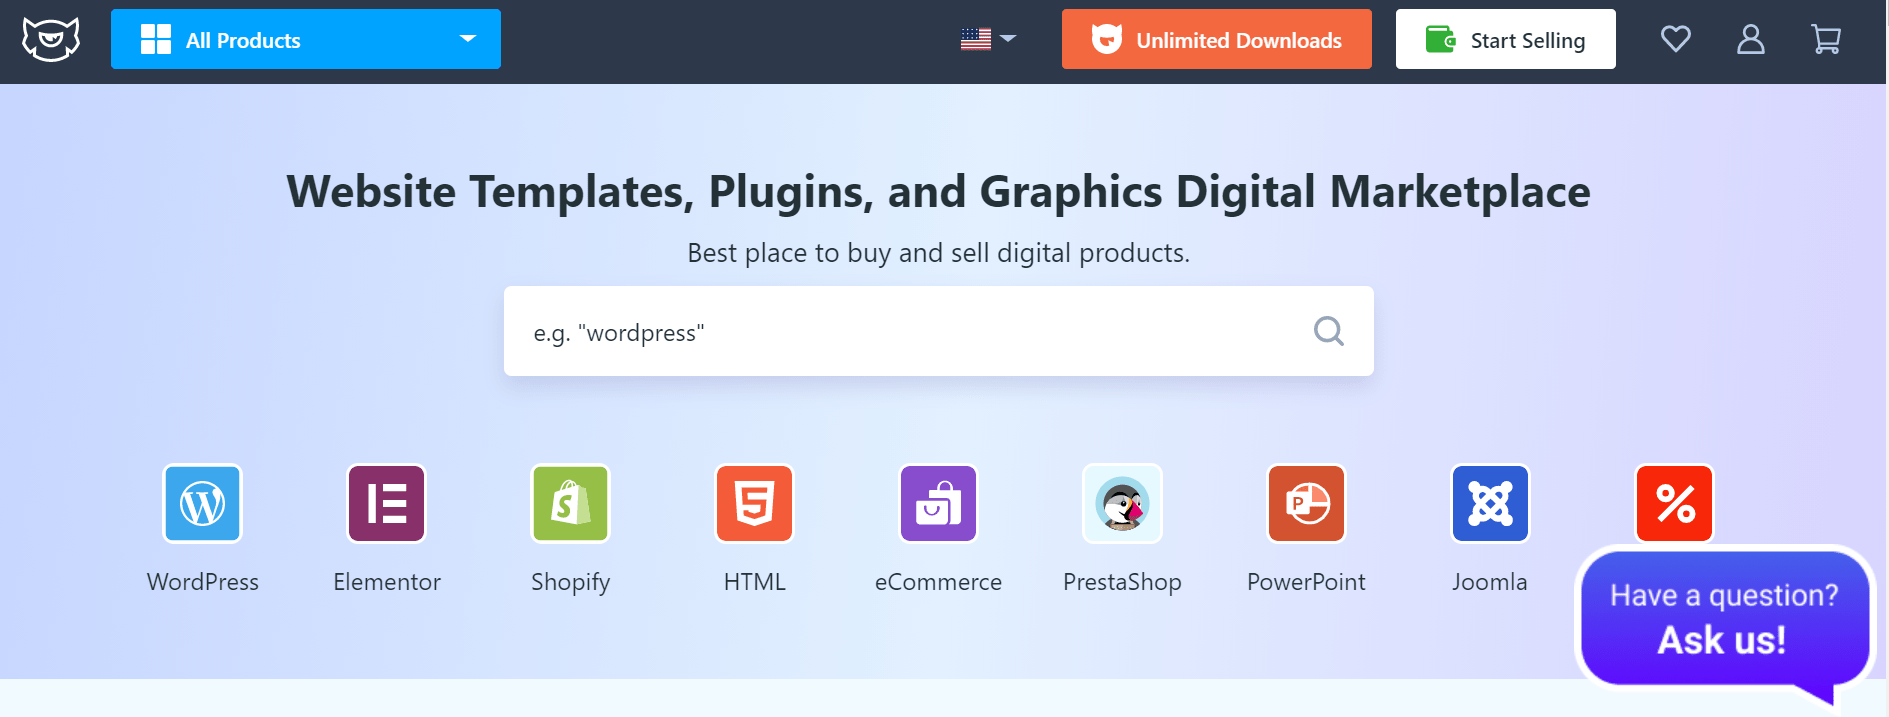Screen dimensions: 1889x717
Task: Open the Have a question chat bubble
Action: [x=1724, y=620]
